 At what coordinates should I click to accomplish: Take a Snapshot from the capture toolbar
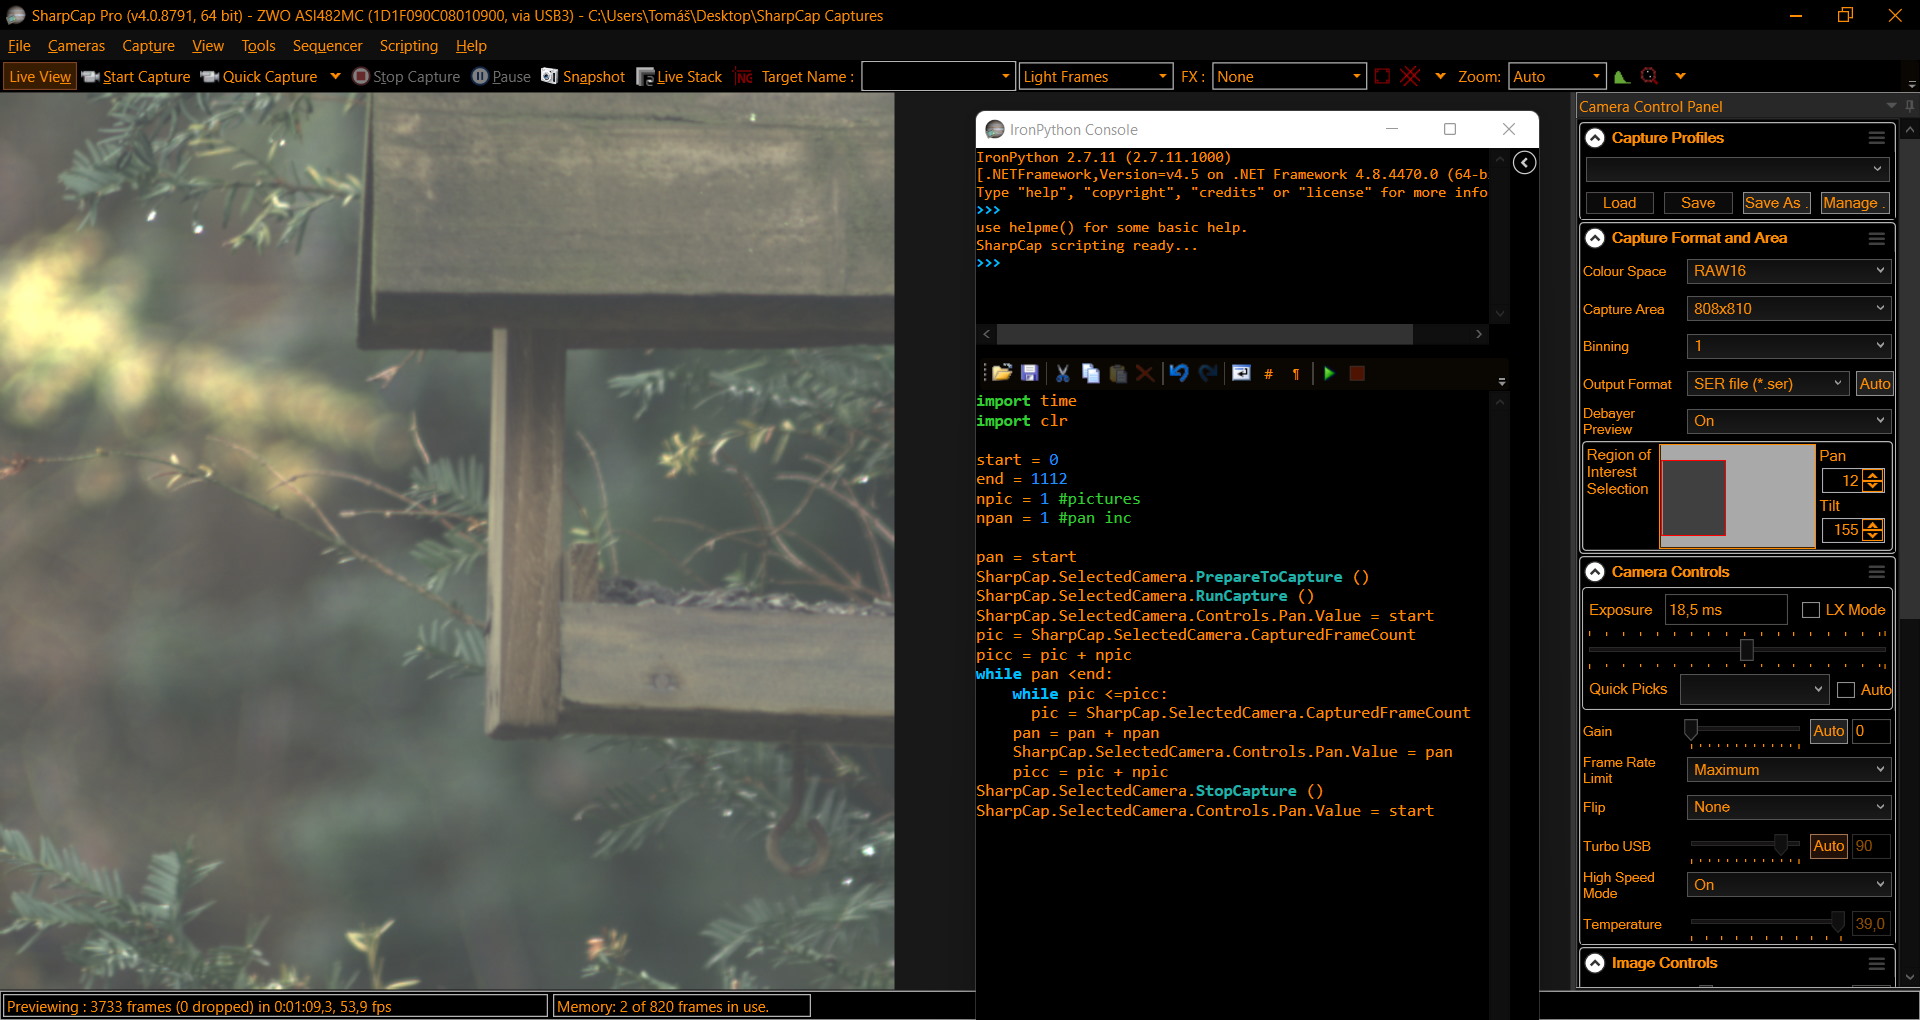583,77
